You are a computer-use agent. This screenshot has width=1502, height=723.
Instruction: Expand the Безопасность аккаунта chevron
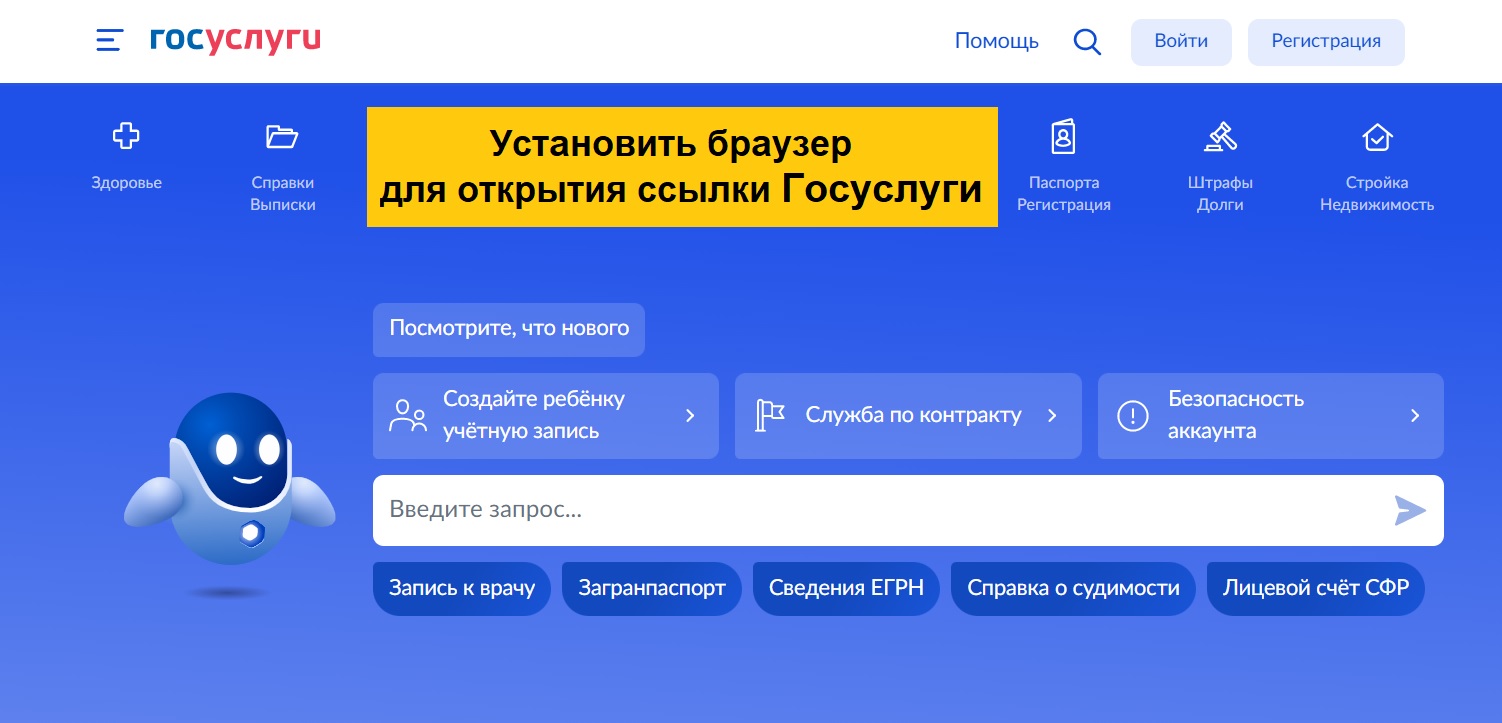tap(1415, 416)
